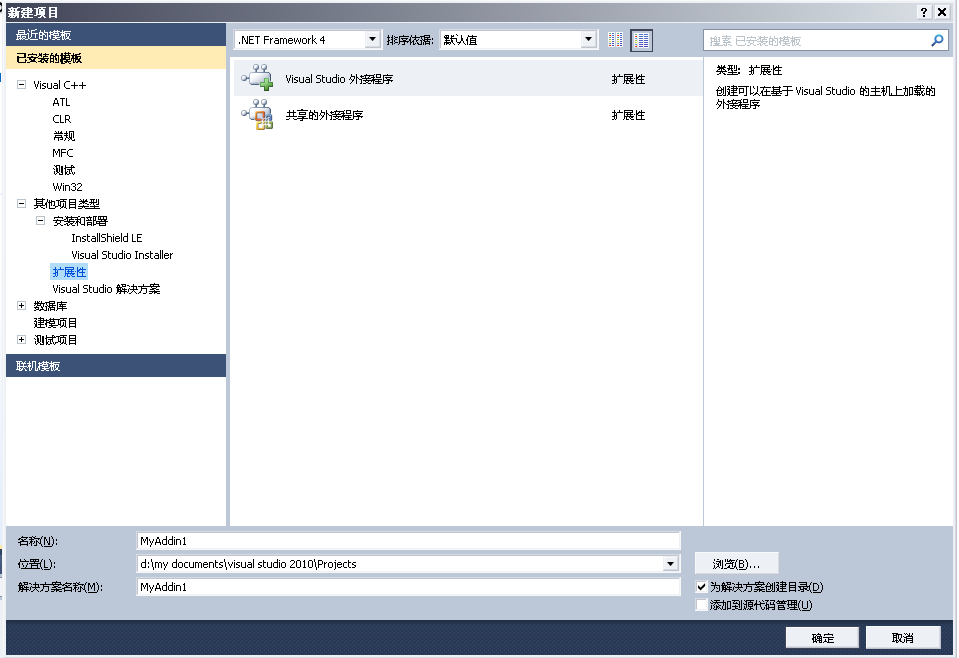This screenshot has height=658, width=959.
Task: Click the 位置 path text field
Action: click(400, 564)
